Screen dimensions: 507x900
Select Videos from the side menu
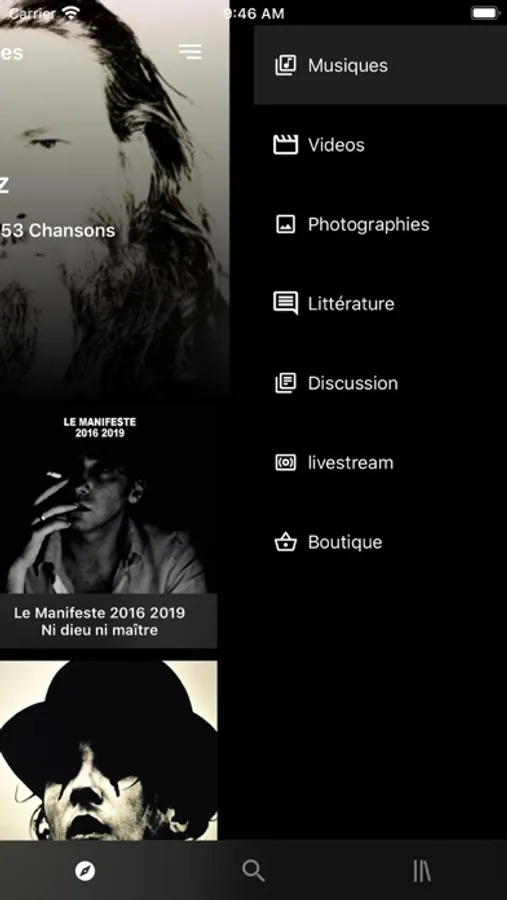click(380, 145)
